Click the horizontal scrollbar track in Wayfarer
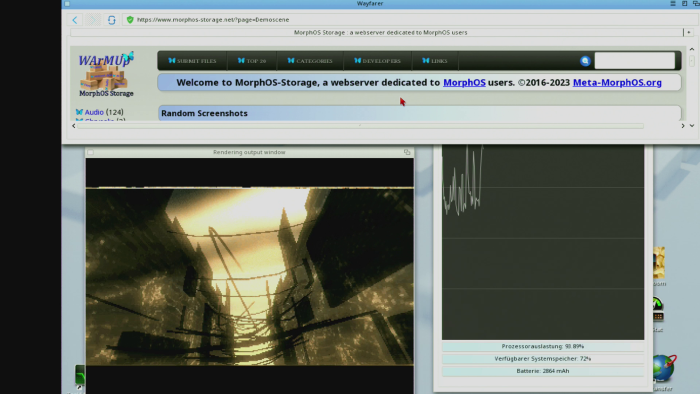700x394 pixels. 361,126
